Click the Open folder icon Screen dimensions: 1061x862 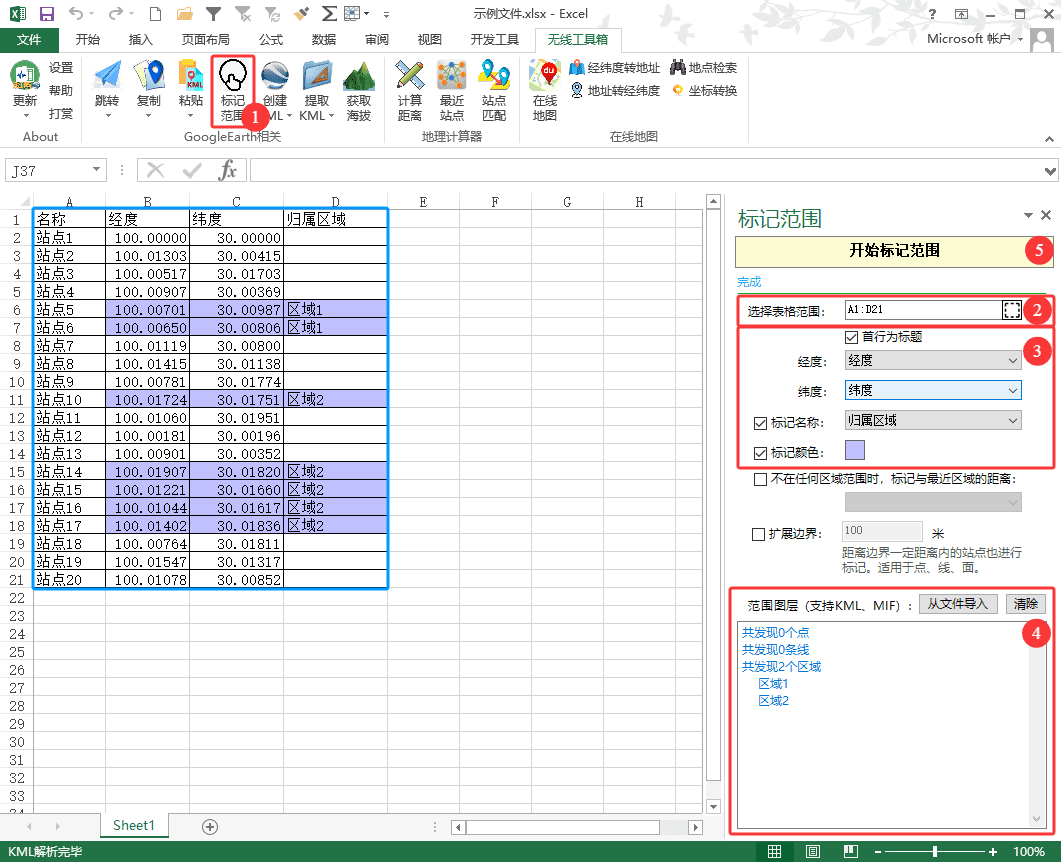click(x=184, y=14)
